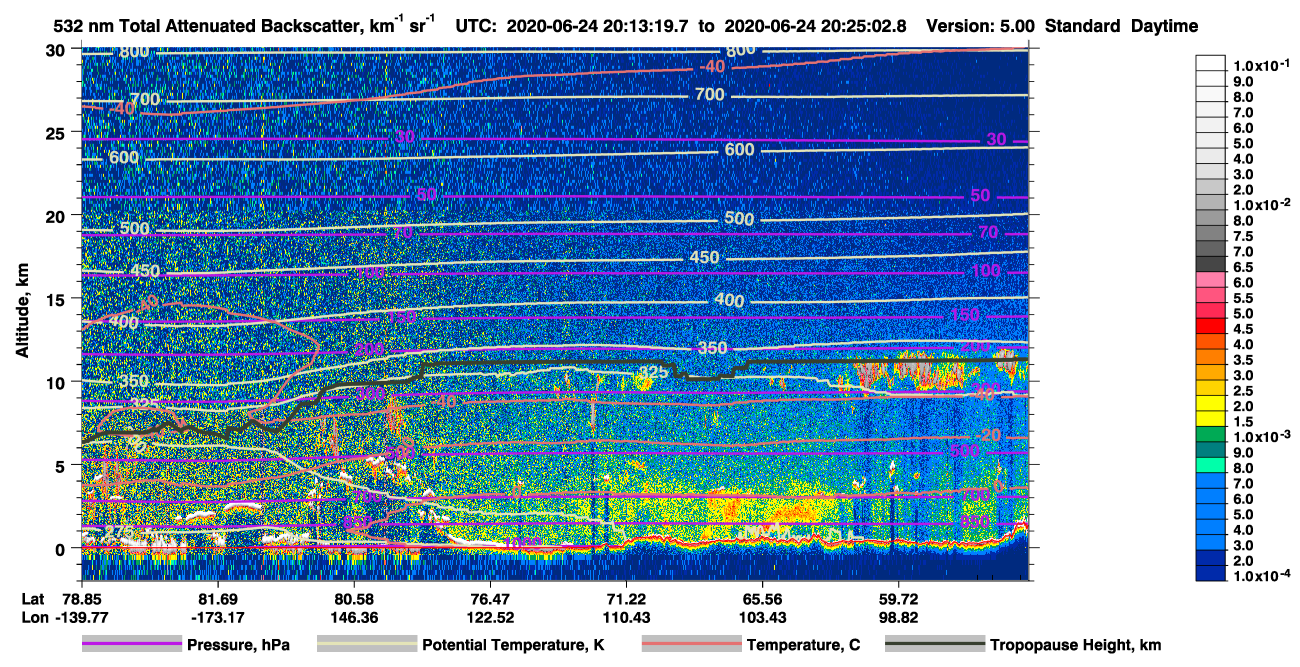Choose the white swatch at colorbar top
The width and height of the screenshot is (1300, 667).
[1211, 62]
